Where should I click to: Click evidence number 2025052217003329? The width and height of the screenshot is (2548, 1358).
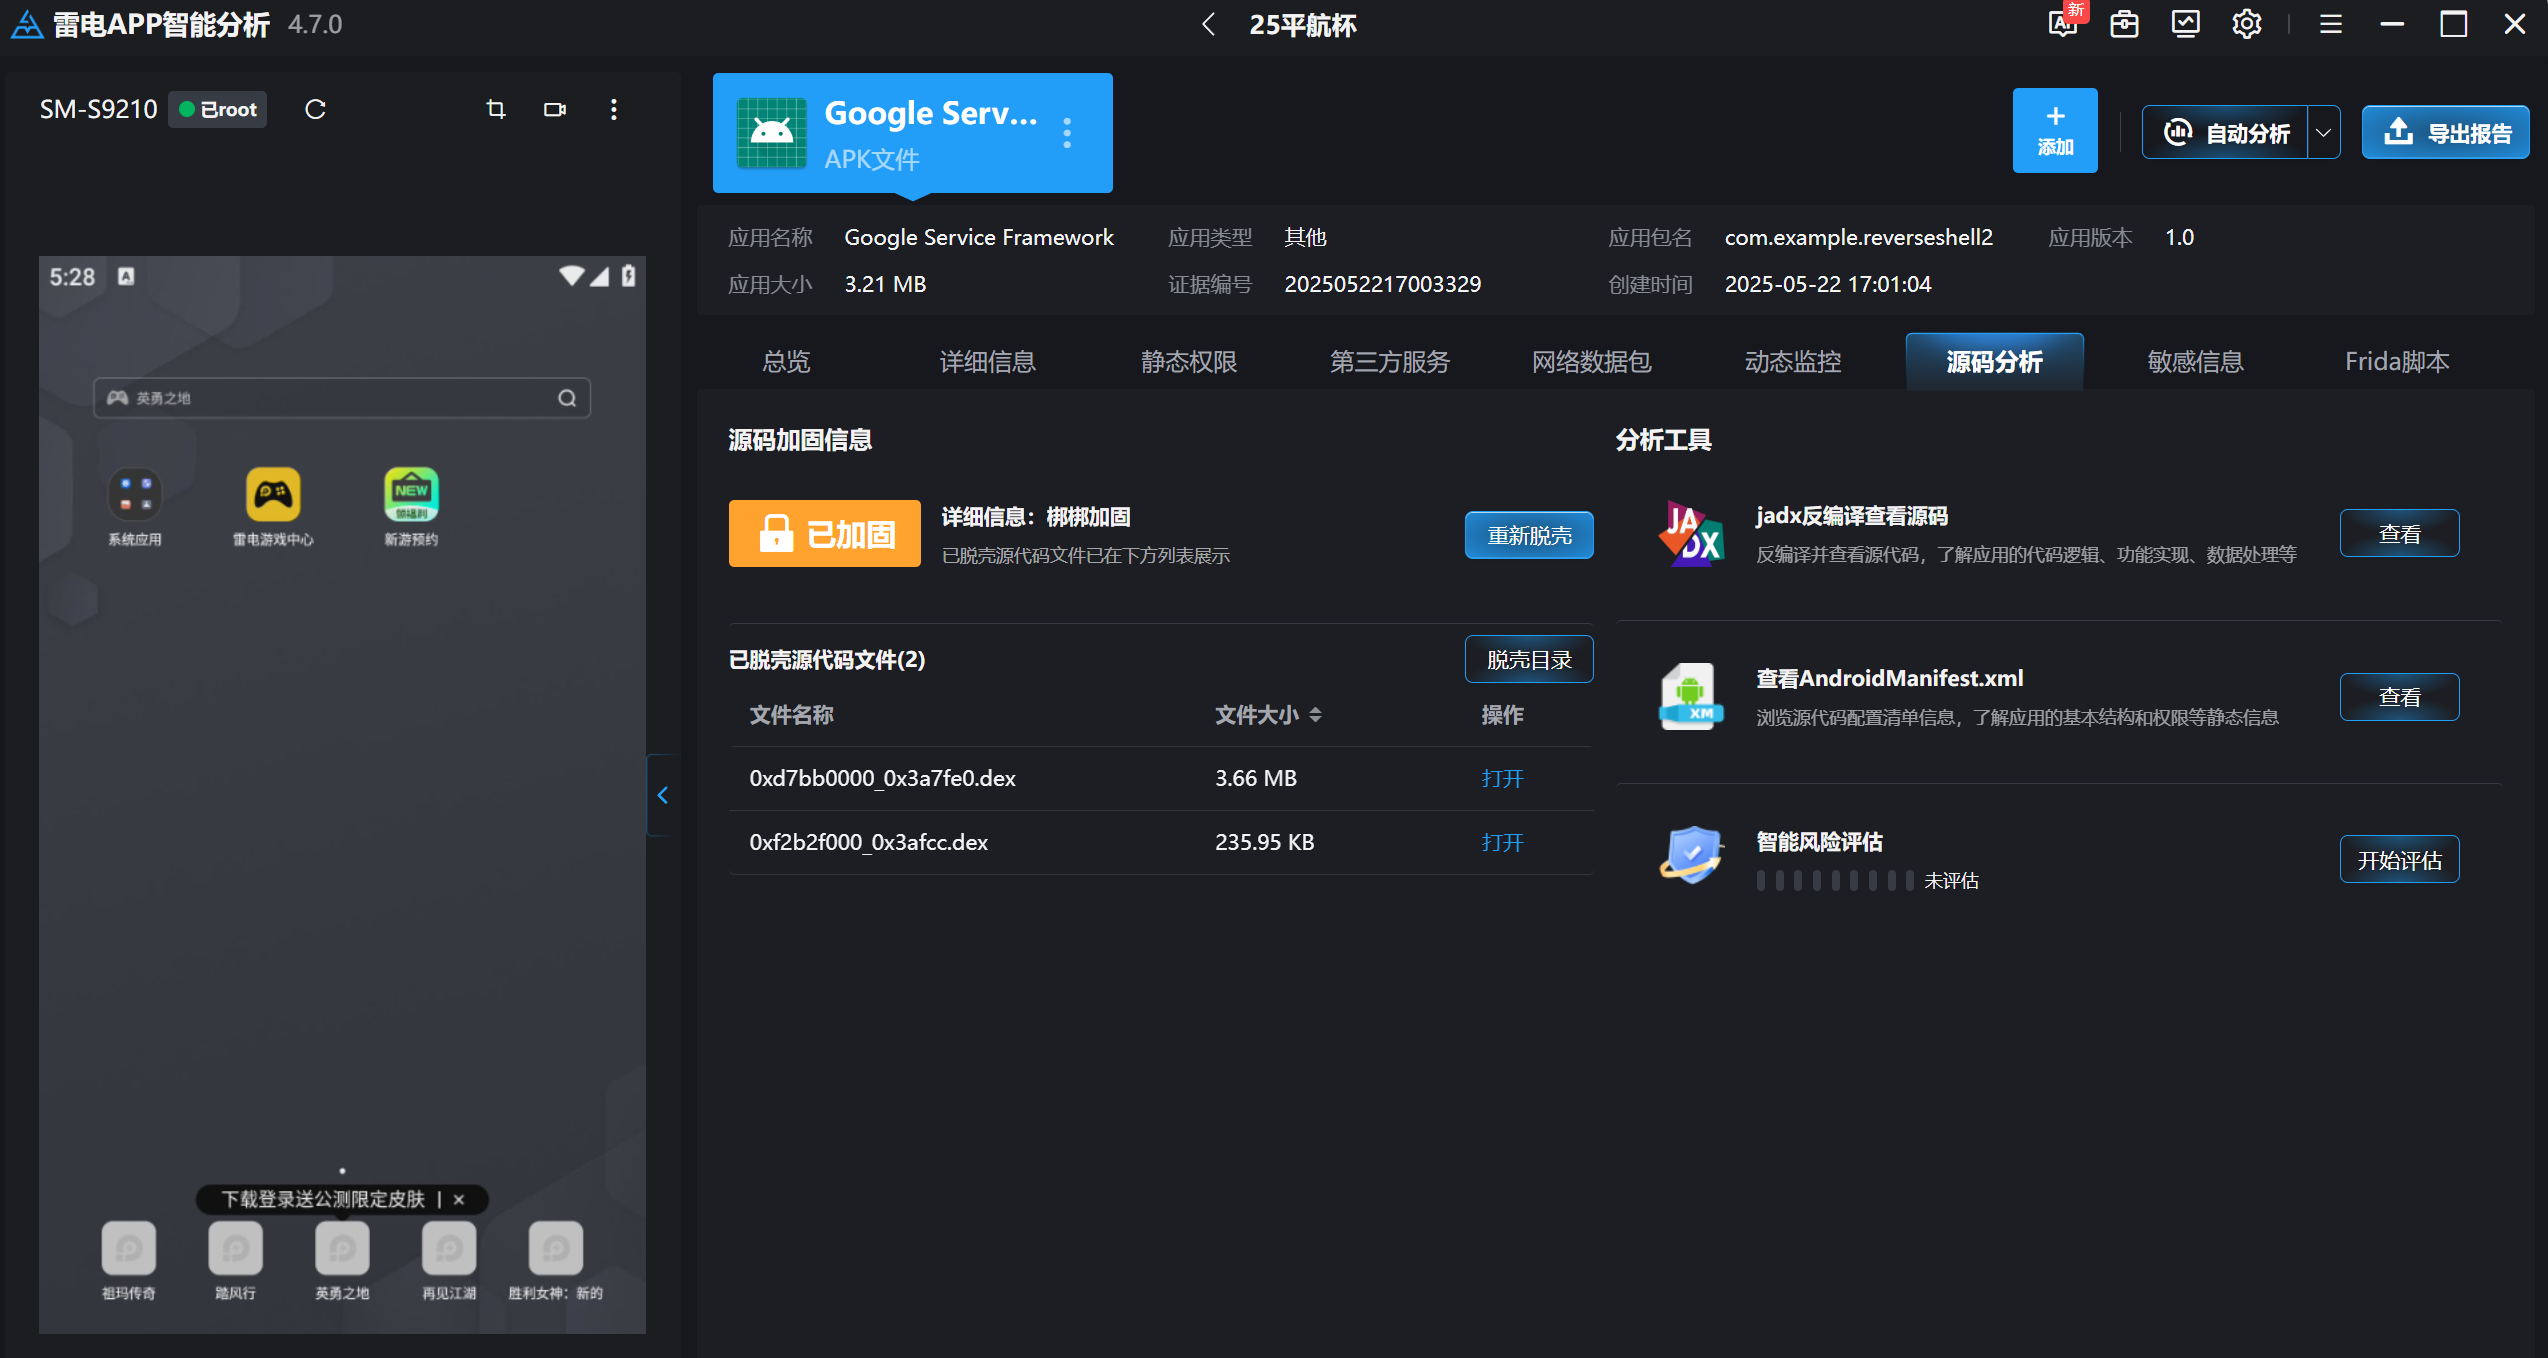coord(1382,284)
